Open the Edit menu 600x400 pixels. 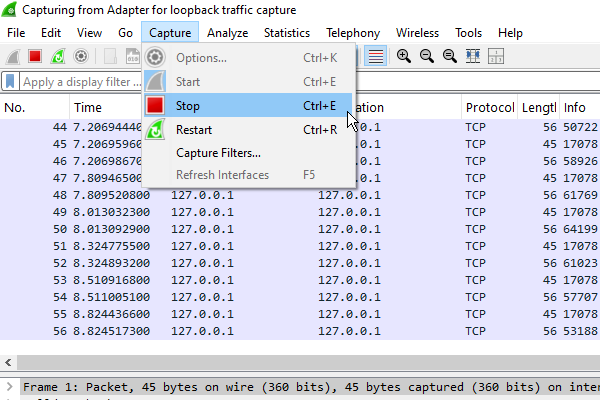pyautogui.click(x=51, y=33)
